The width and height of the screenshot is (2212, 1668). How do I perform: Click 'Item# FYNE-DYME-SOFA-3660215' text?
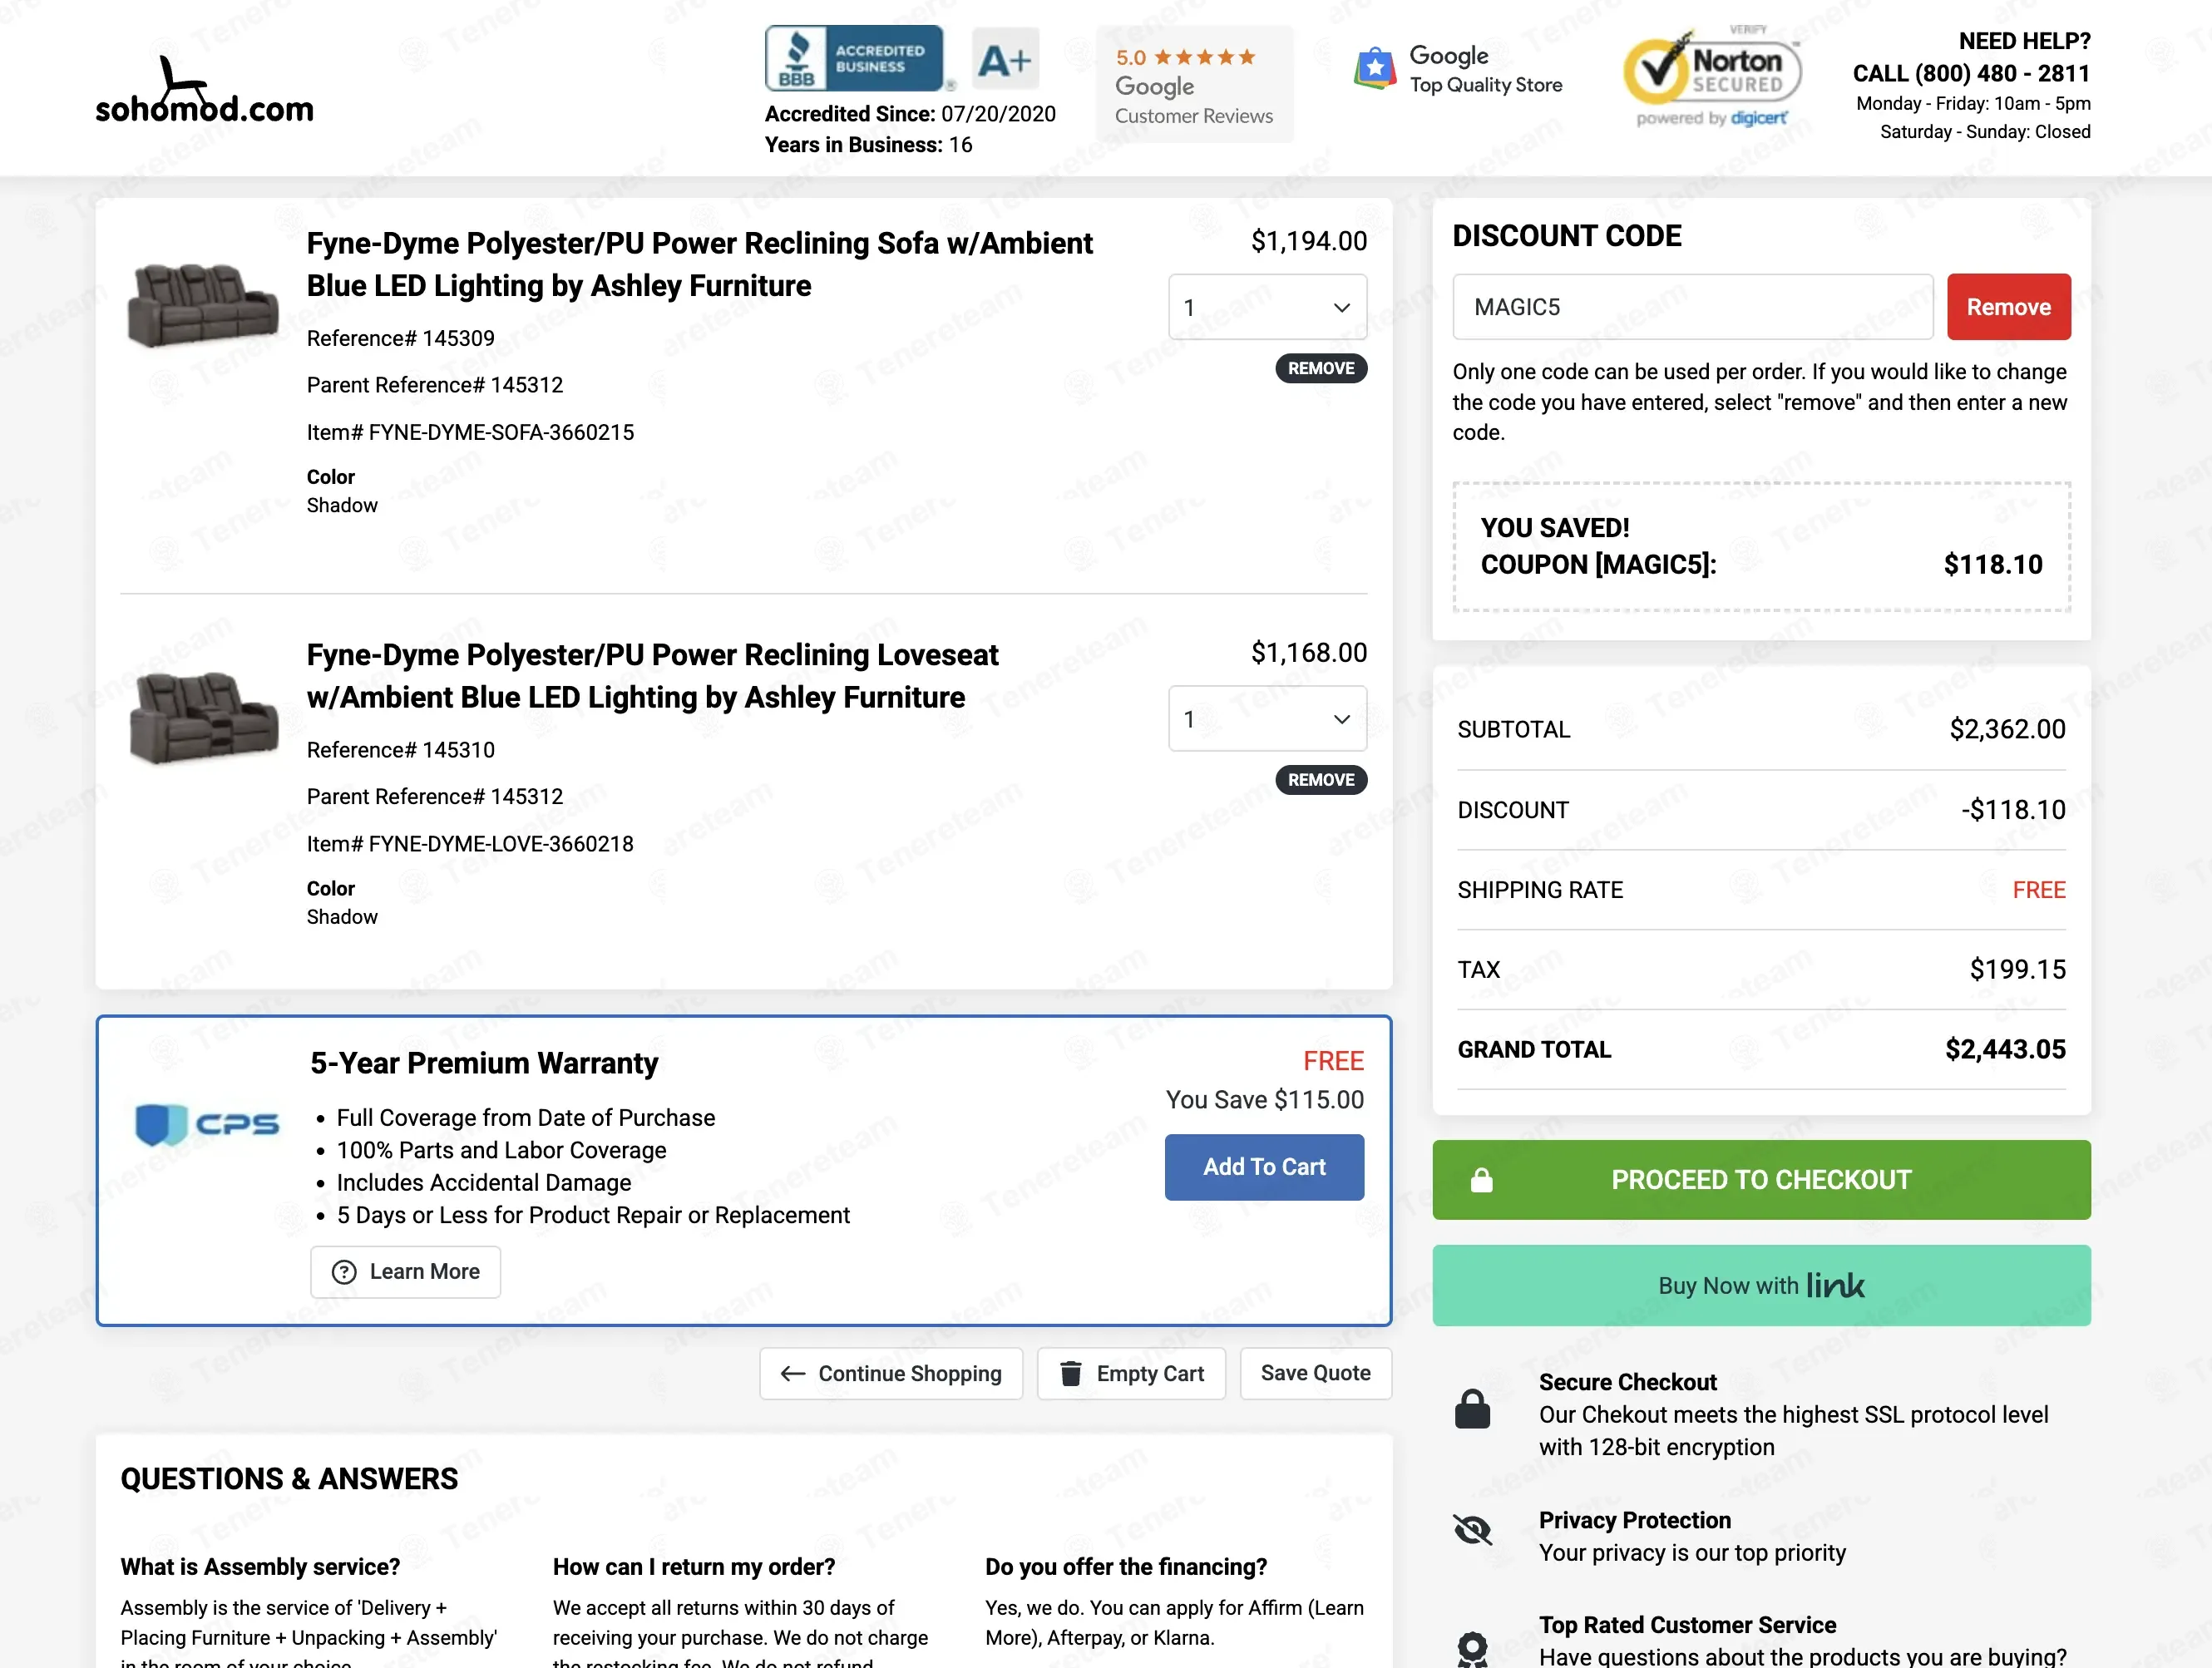pyautogui.click(x=470, y=432)
